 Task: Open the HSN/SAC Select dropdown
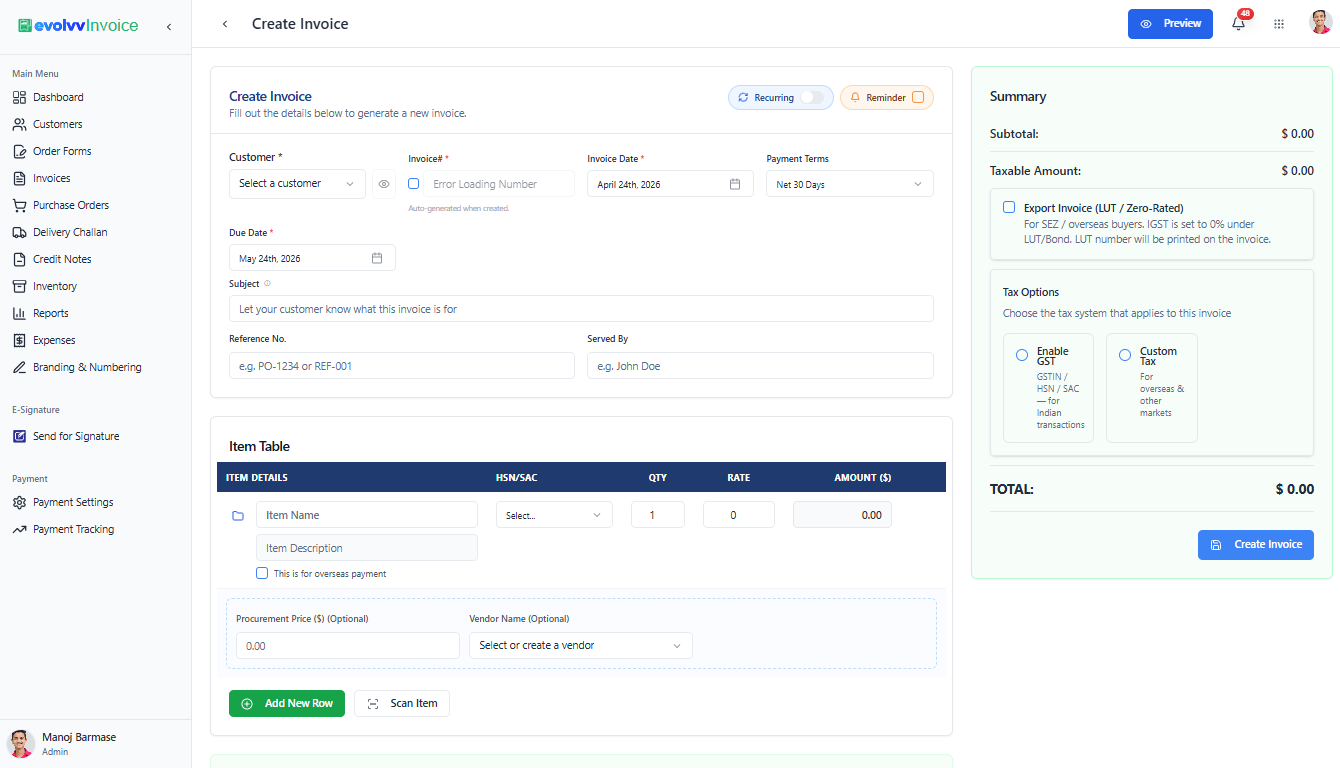[555, 515]
